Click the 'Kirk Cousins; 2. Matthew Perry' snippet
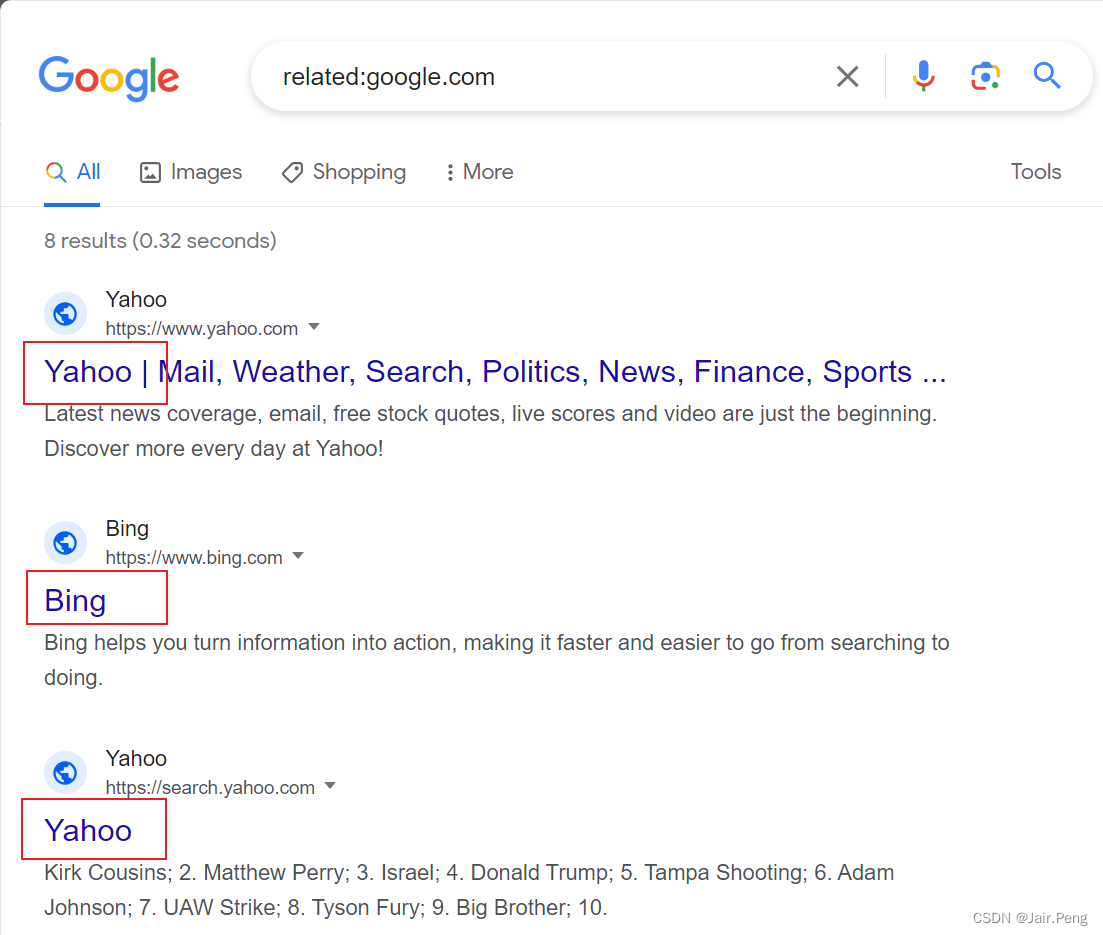 469,890
